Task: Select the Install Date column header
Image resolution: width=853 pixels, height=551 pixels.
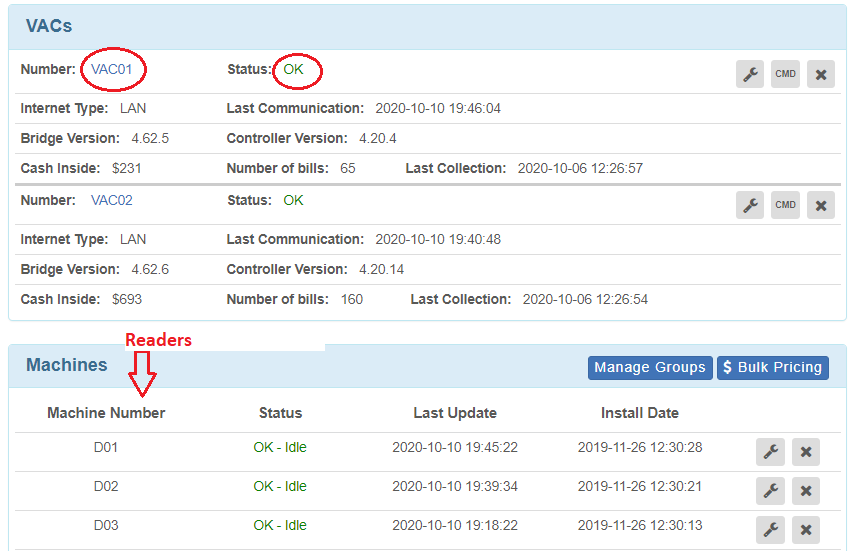Action: pyautogui.click(x=640, y=413)
